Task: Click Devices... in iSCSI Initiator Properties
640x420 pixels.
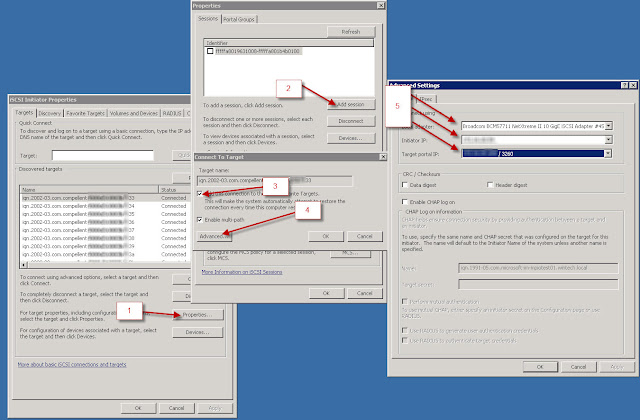Action: [x=198, y=332]
